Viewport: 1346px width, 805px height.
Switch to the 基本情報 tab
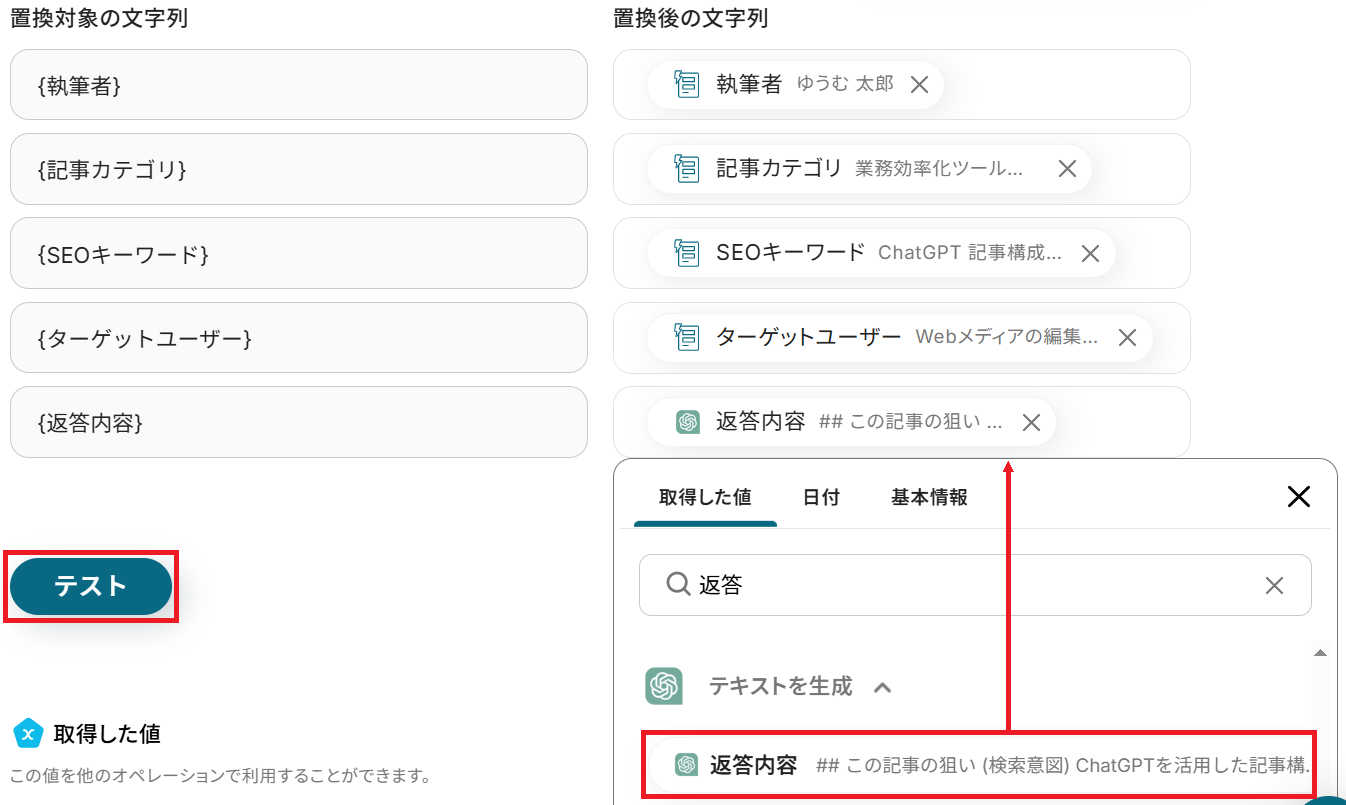coord(929,497)
